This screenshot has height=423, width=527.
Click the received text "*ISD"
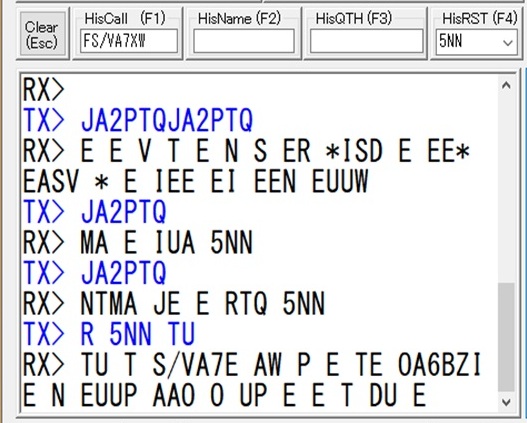click(354, 151)
